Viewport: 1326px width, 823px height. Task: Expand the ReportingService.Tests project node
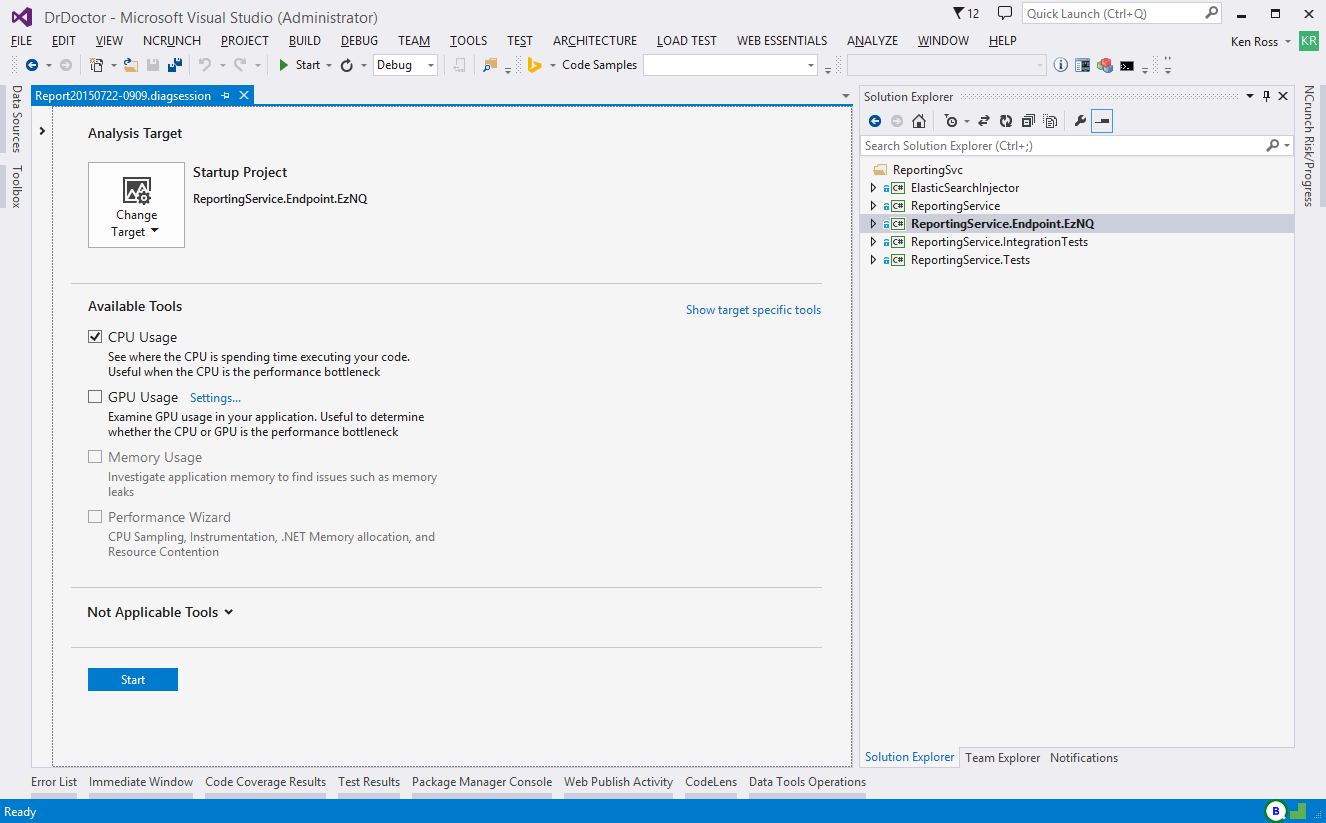coord(873,260)
